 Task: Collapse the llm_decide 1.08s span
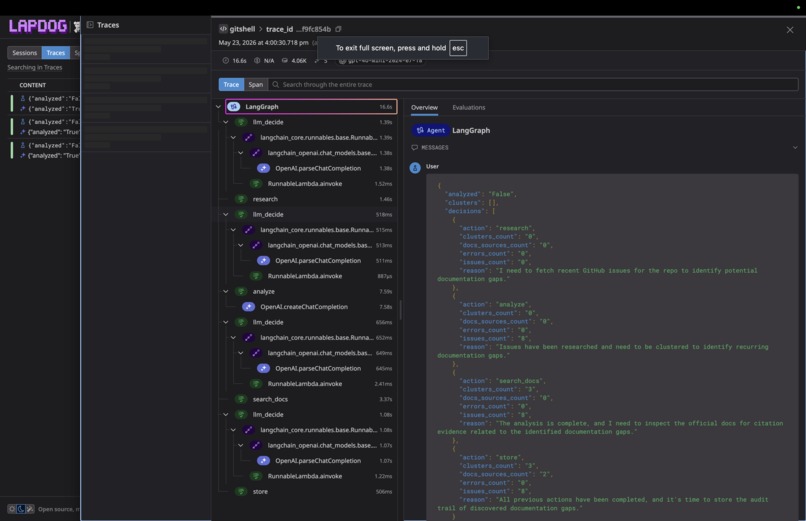click(x=226, y=415)
